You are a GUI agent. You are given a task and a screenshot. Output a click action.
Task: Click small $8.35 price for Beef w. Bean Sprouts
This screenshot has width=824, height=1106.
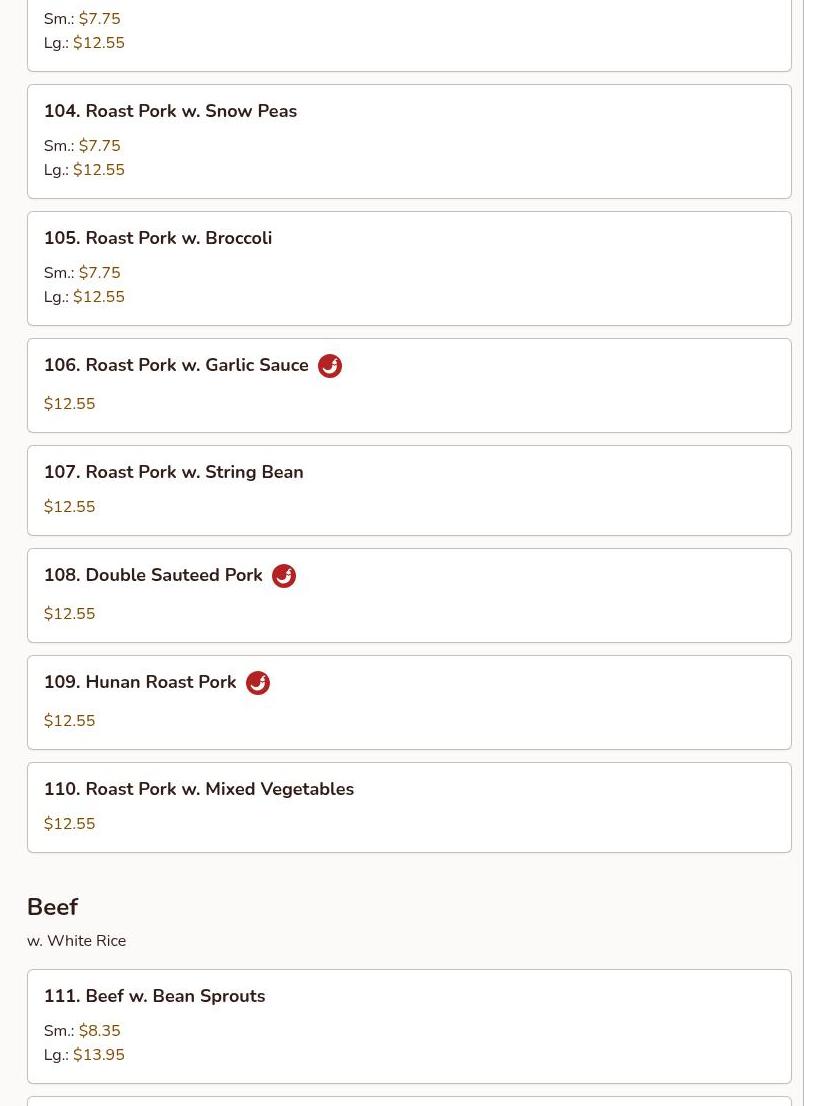click(99, 1031)
